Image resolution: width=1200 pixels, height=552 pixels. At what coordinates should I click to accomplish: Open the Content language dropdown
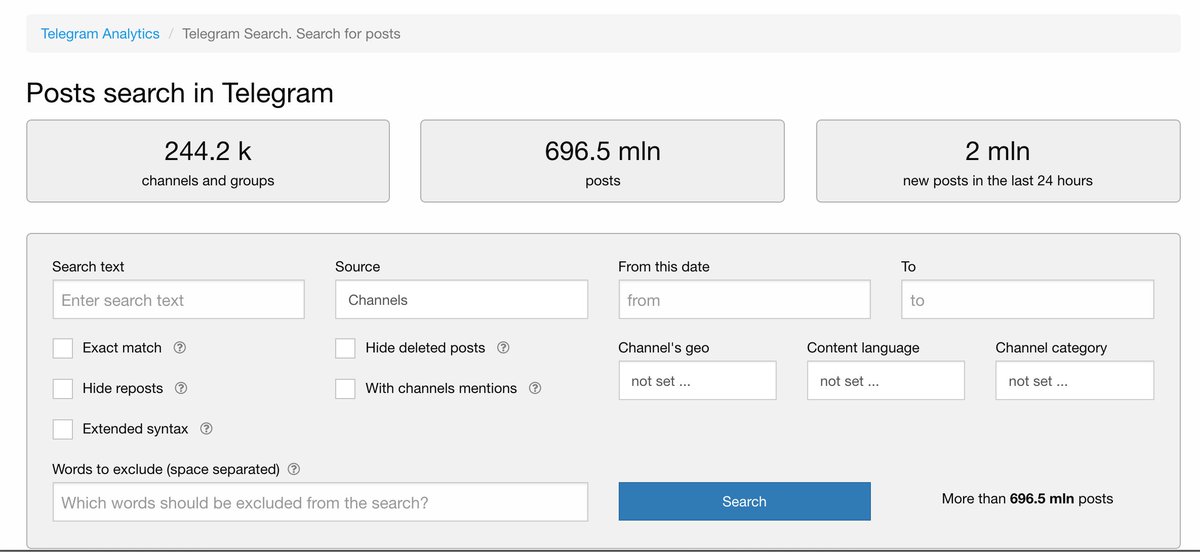click(886, 381)
